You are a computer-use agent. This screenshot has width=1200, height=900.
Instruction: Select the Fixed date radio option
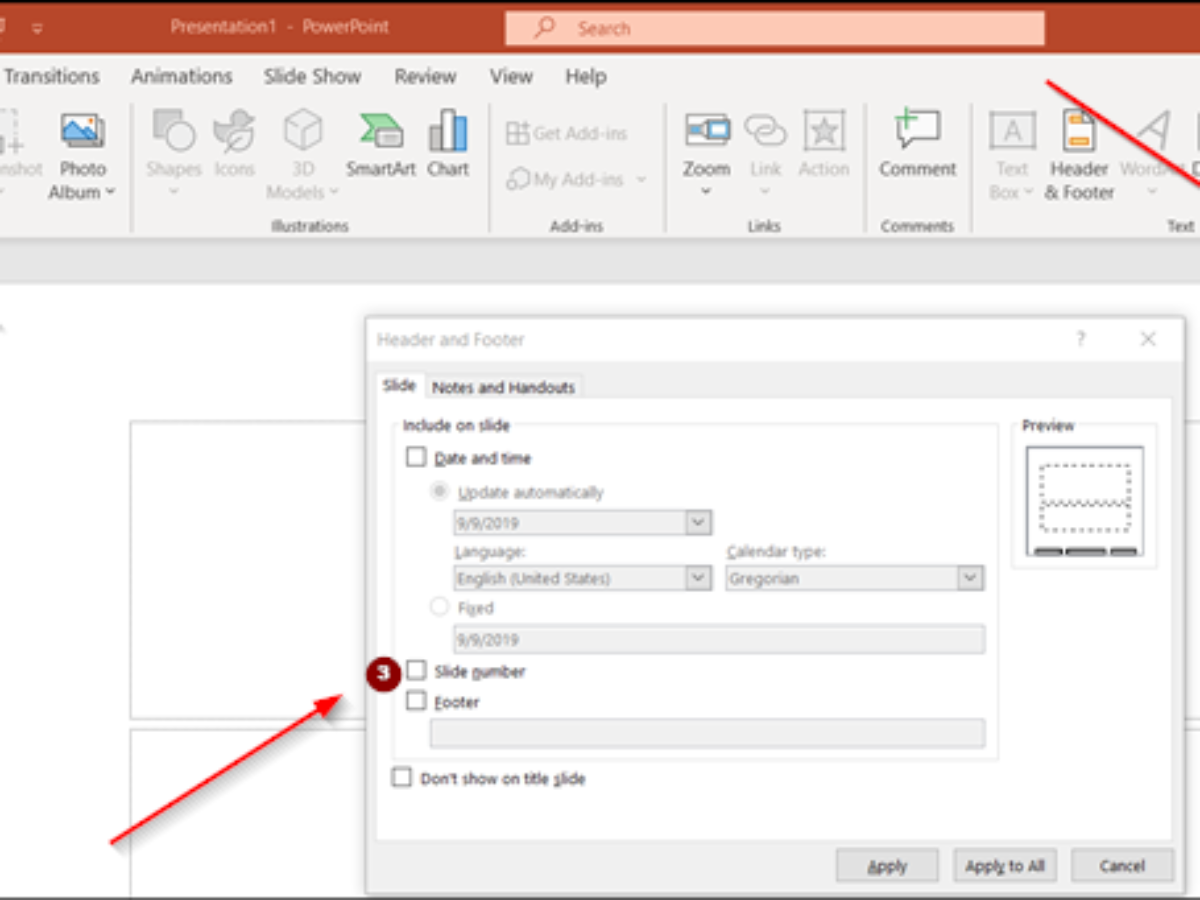click(x=439, y=607)
